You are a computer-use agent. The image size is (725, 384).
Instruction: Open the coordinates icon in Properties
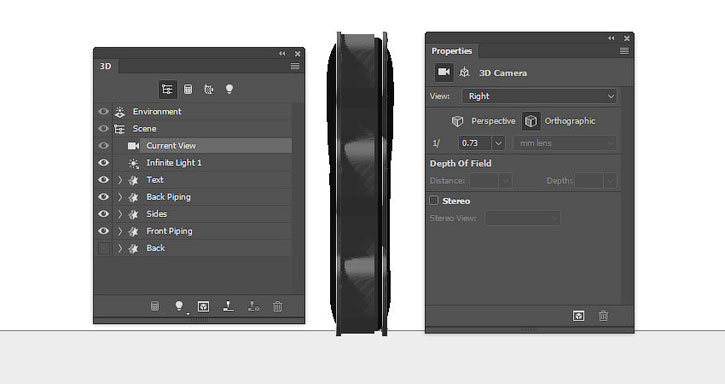pos(464,72)
